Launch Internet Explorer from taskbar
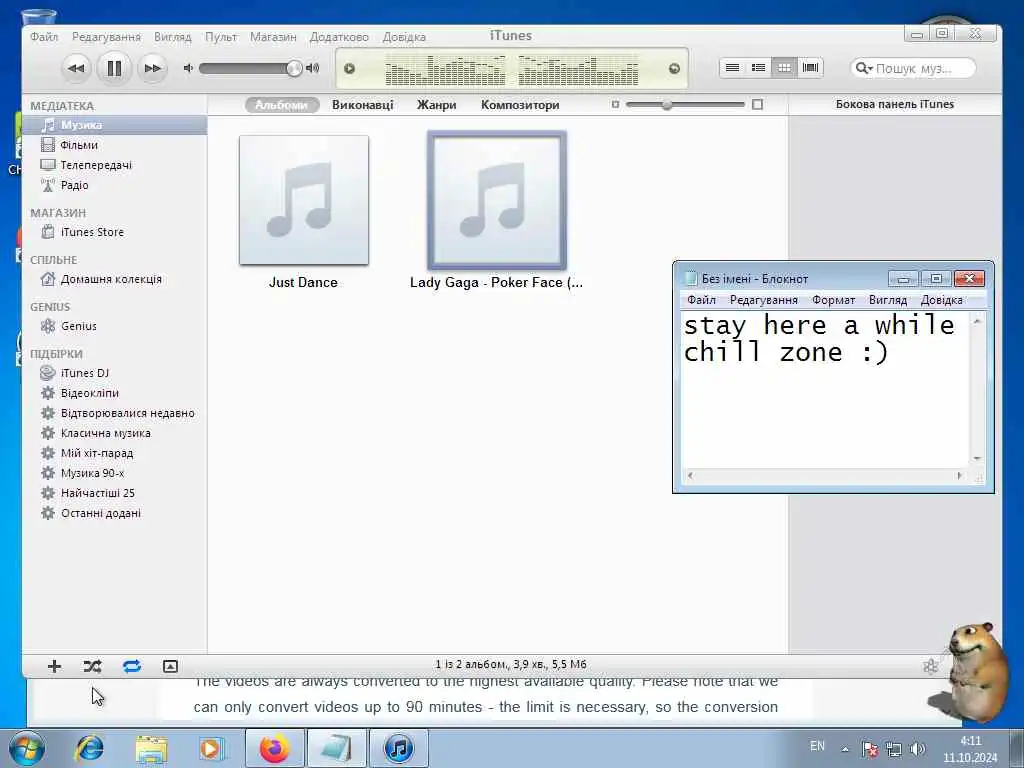The width and height of the screenshot is (1024, 768). point(89,748)
